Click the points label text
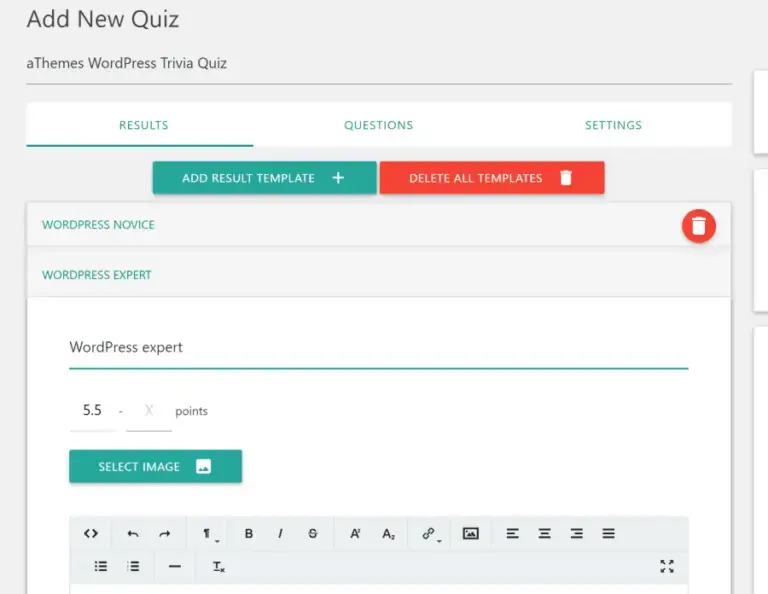 192,411
